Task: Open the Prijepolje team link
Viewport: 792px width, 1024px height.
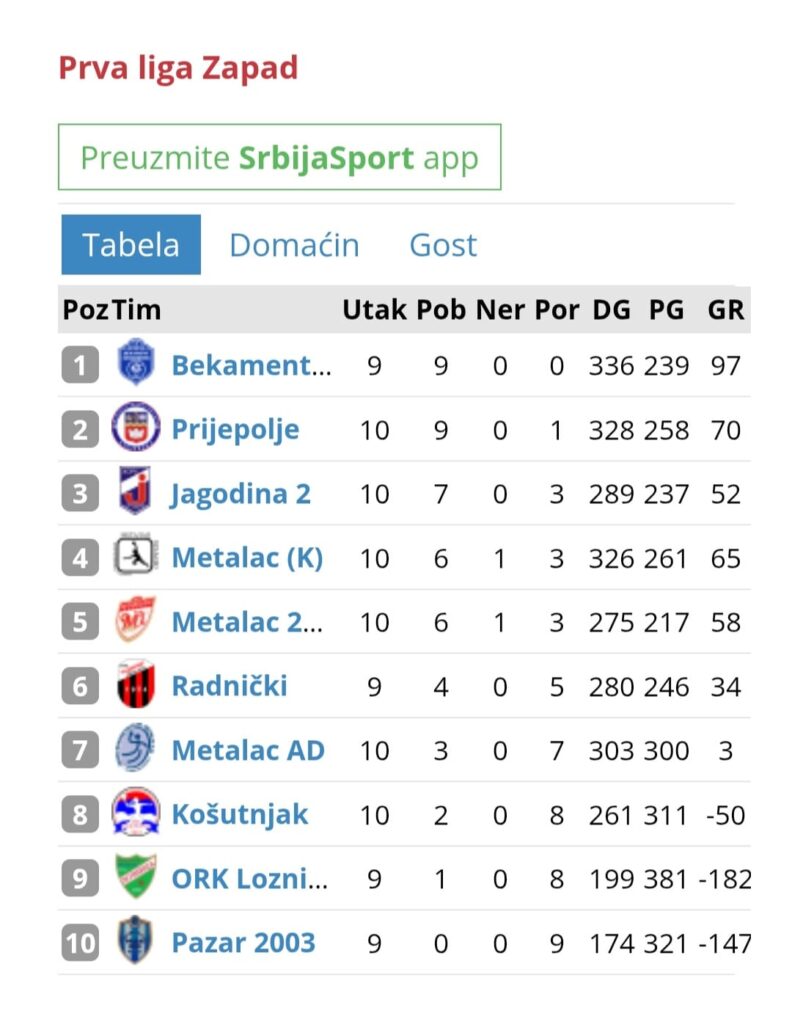Action: coord(235,430)
